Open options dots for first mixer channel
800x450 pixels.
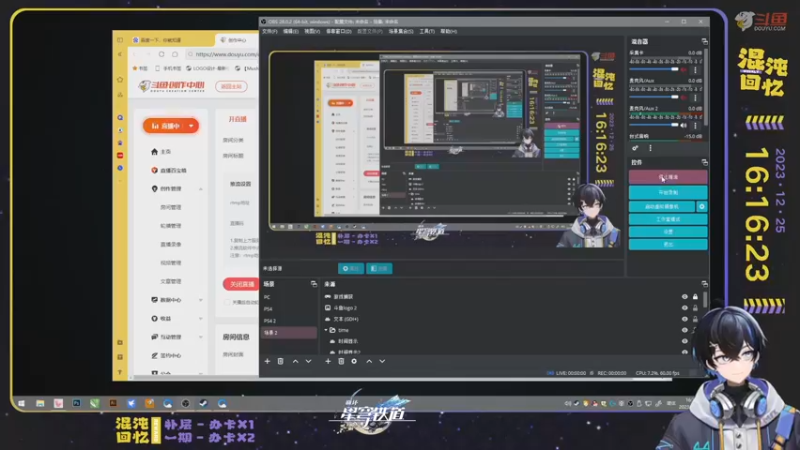coord(695,69)
